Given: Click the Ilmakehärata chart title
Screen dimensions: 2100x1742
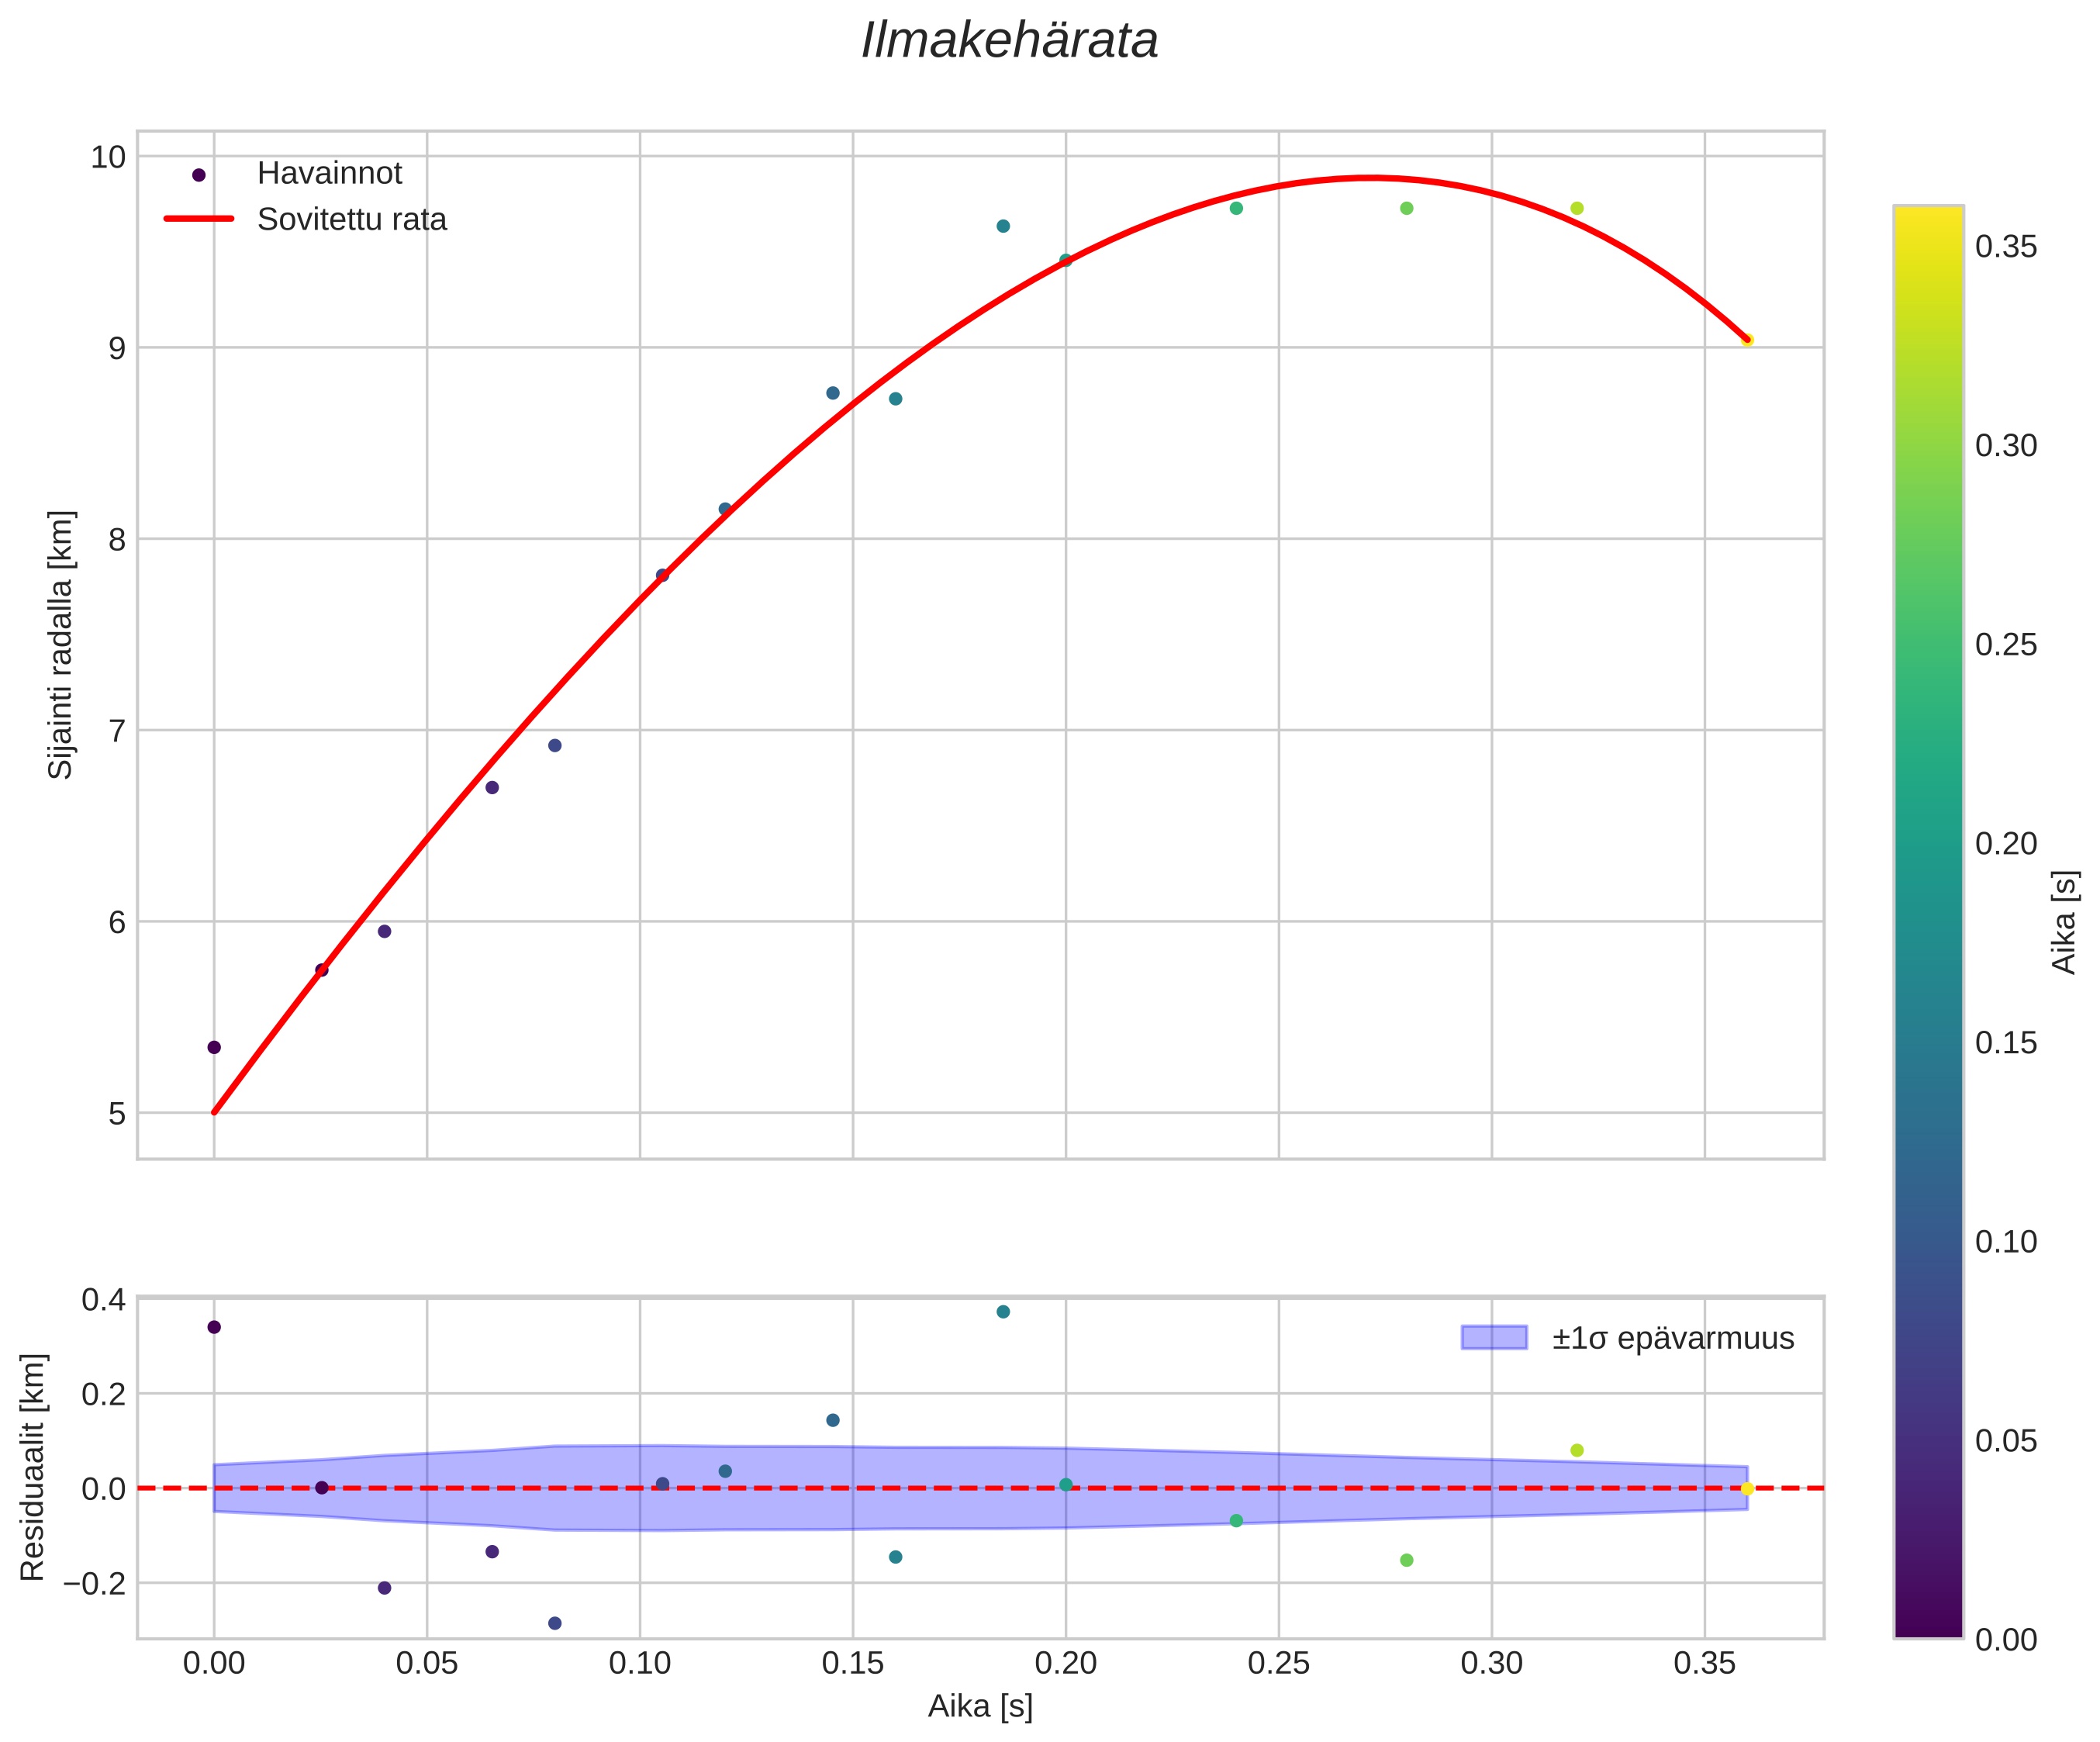Looking at the screenshot, I should click(1010, 42).
